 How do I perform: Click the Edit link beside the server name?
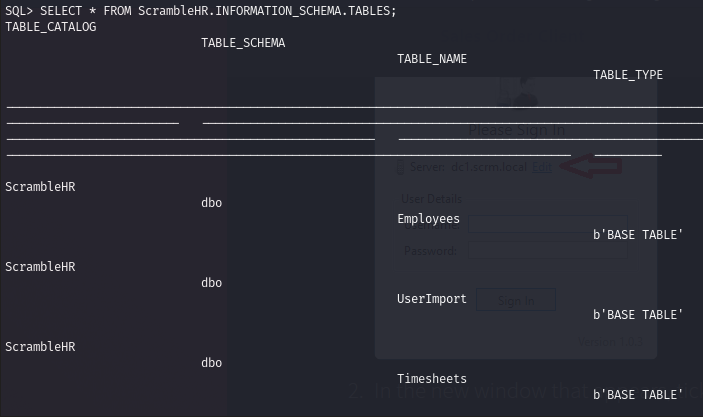pos(541,167)
